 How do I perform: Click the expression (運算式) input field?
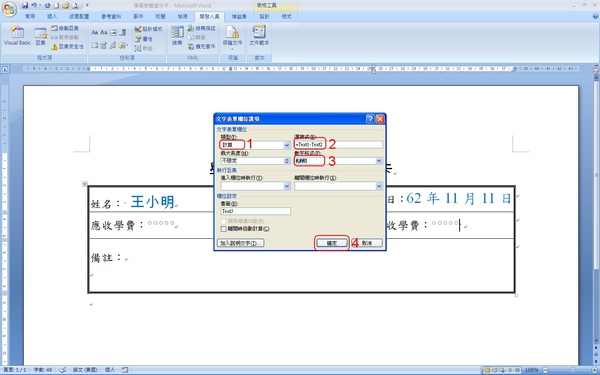click(338, 145)
